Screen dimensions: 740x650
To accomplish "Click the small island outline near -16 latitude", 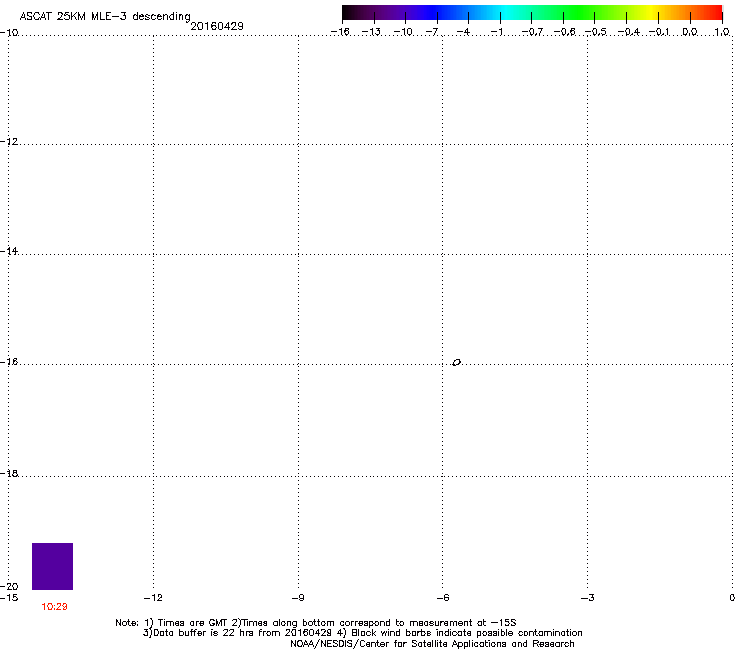I will pyautogui.click(x=456, y=363).
